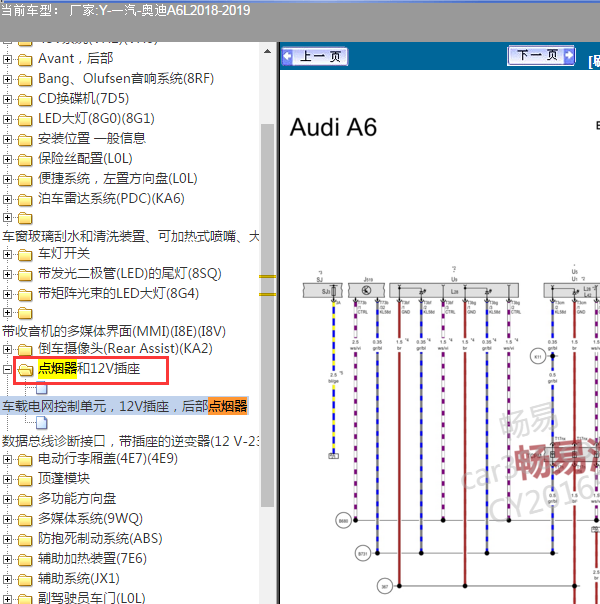This screenshot has height=604, width=600.
Task: Click ground point 367 circle
Action: click(384, 586)
